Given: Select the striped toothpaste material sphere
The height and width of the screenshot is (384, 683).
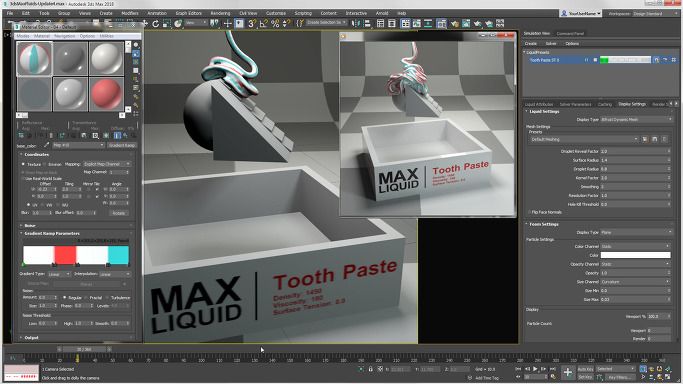Looking at the screenshot, I should point(34,58).
